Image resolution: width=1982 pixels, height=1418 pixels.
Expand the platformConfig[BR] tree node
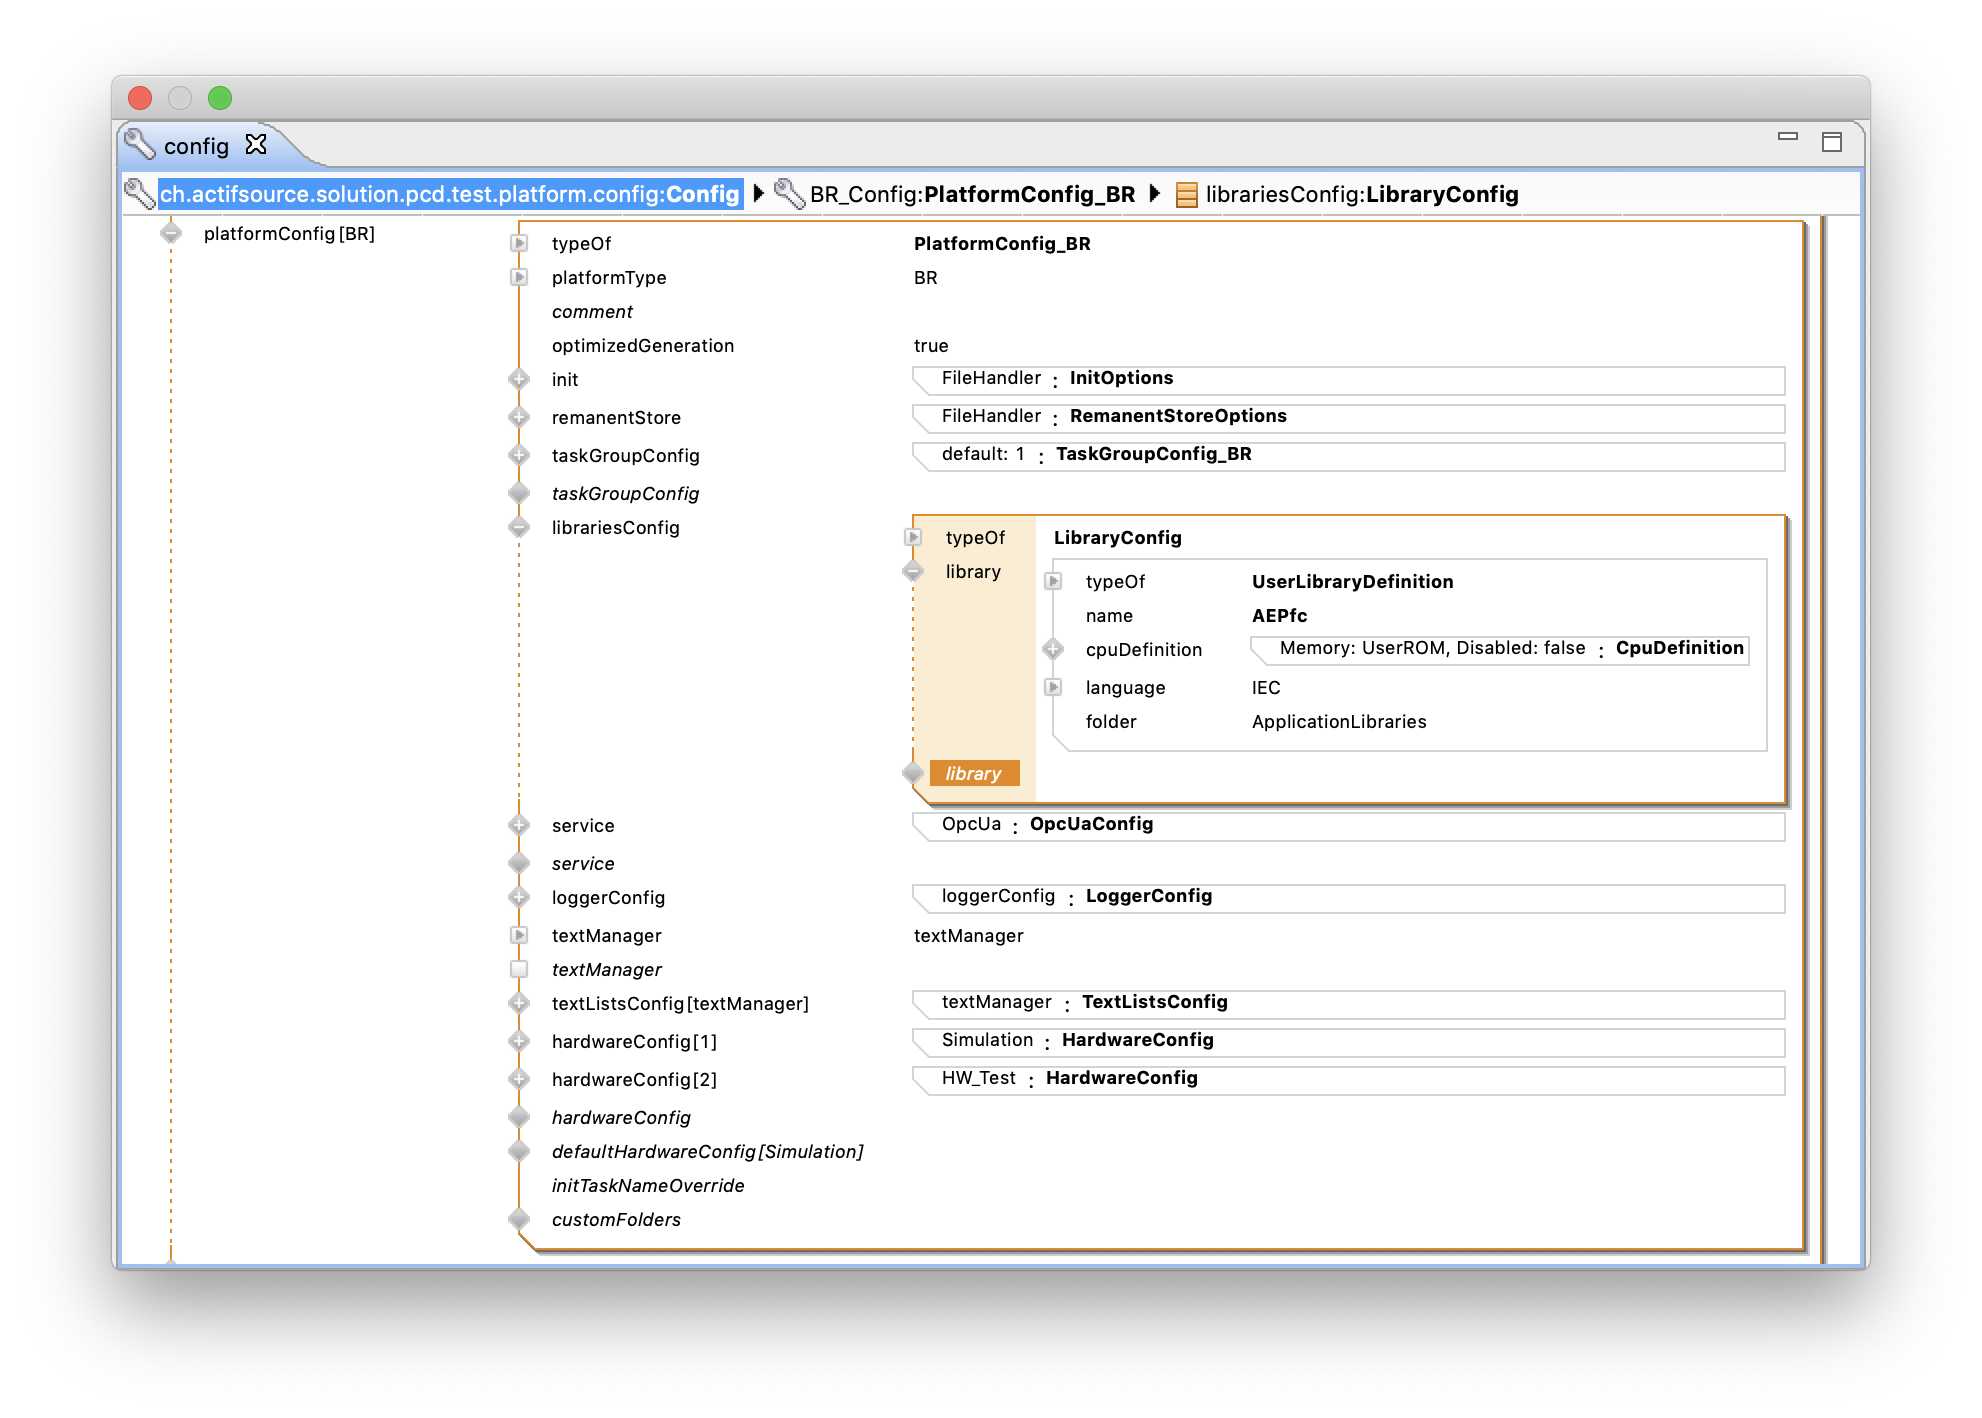(x=170, y=232)
